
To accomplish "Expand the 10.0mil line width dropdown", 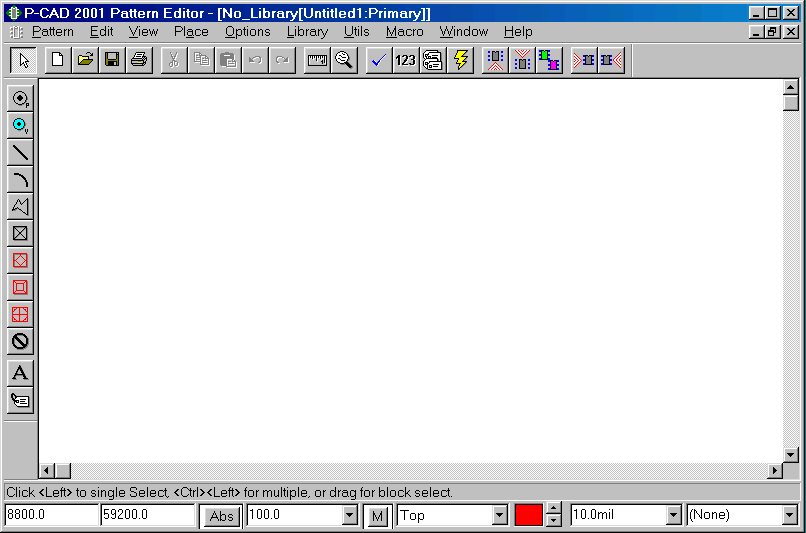I will coord(673,514).
